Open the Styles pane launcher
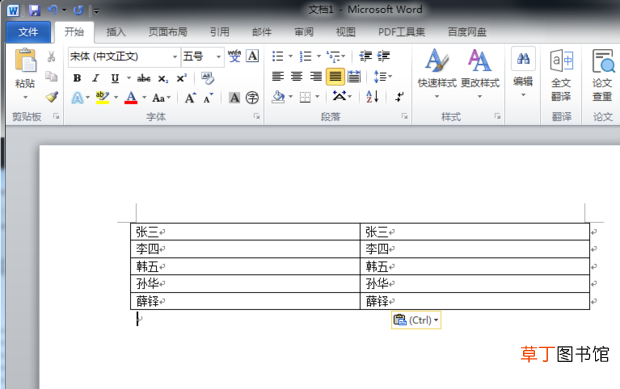The height and width of the screenshot is (389, 620). pyautogui.click(x=497, y=116)
